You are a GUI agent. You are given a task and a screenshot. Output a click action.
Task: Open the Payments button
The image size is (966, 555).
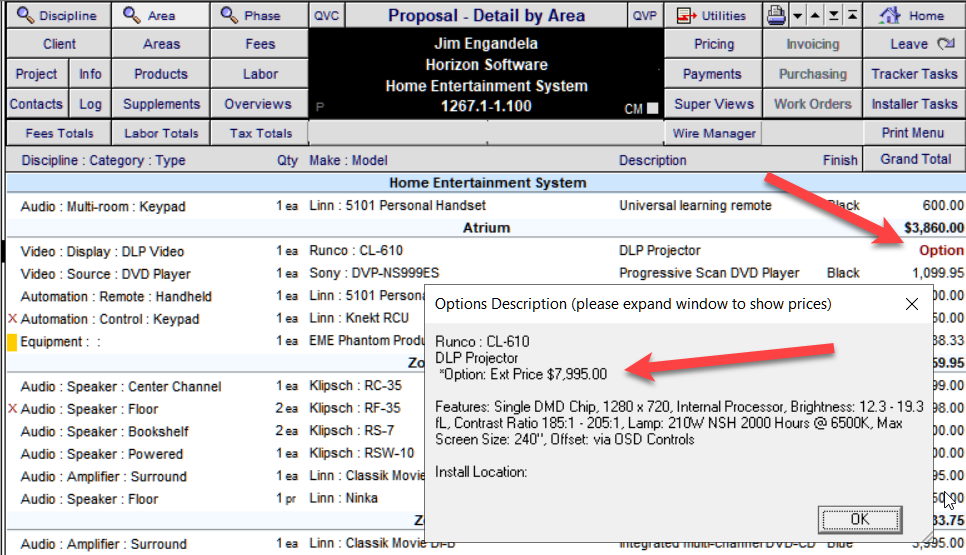pyautogui.click(x=712, y=75)
